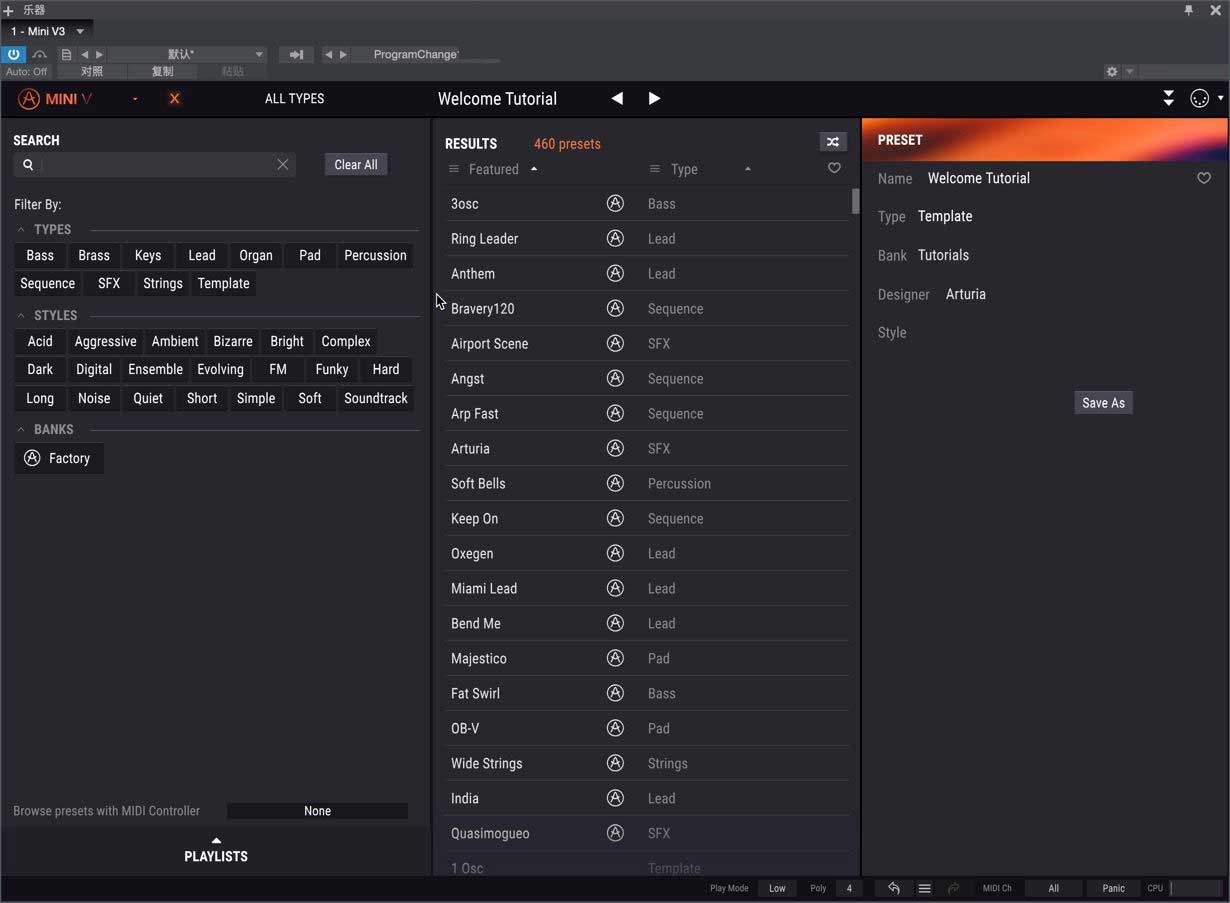Click the Welcome Tutorial preset name
The height and width of the screenshot is (903, 1230).
[497, 99]
